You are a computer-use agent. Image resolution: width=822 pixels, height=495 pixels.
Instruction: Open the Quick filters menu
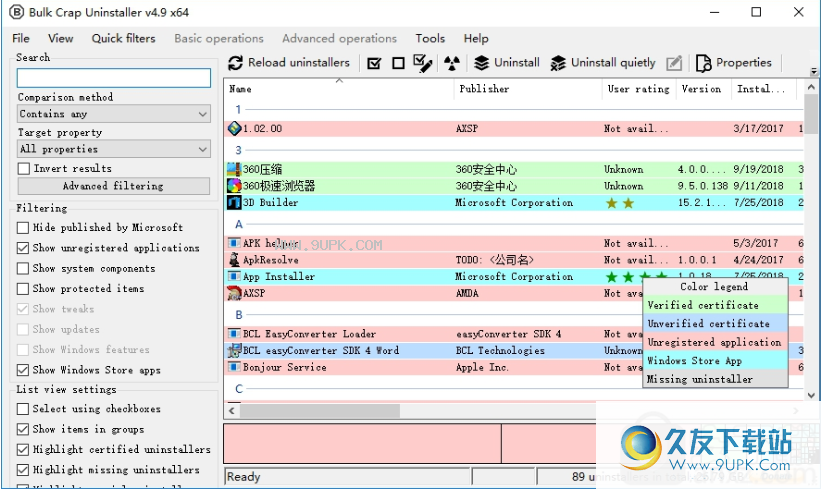pos(123,38)
